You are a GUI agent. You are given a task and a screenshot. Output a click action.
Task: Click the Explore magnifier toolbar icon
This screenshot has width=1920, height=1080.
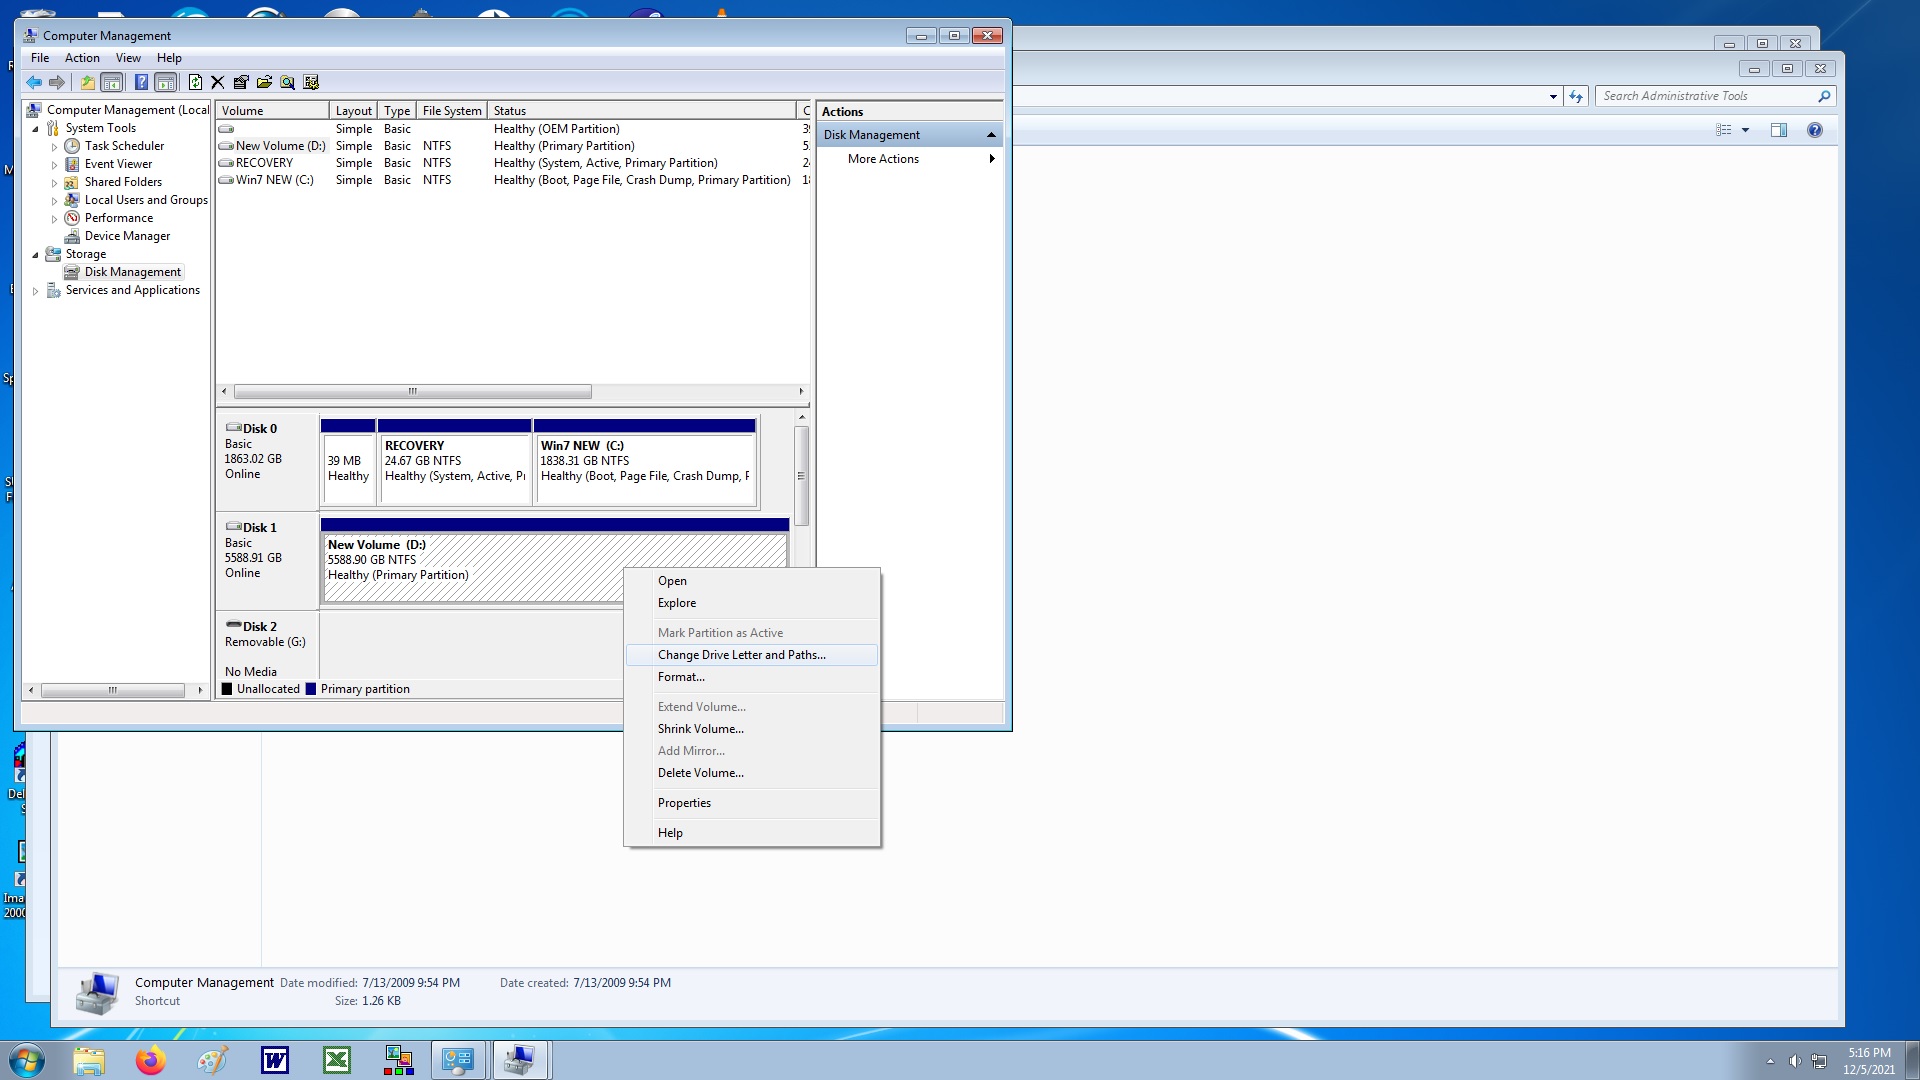click(287, 82)
